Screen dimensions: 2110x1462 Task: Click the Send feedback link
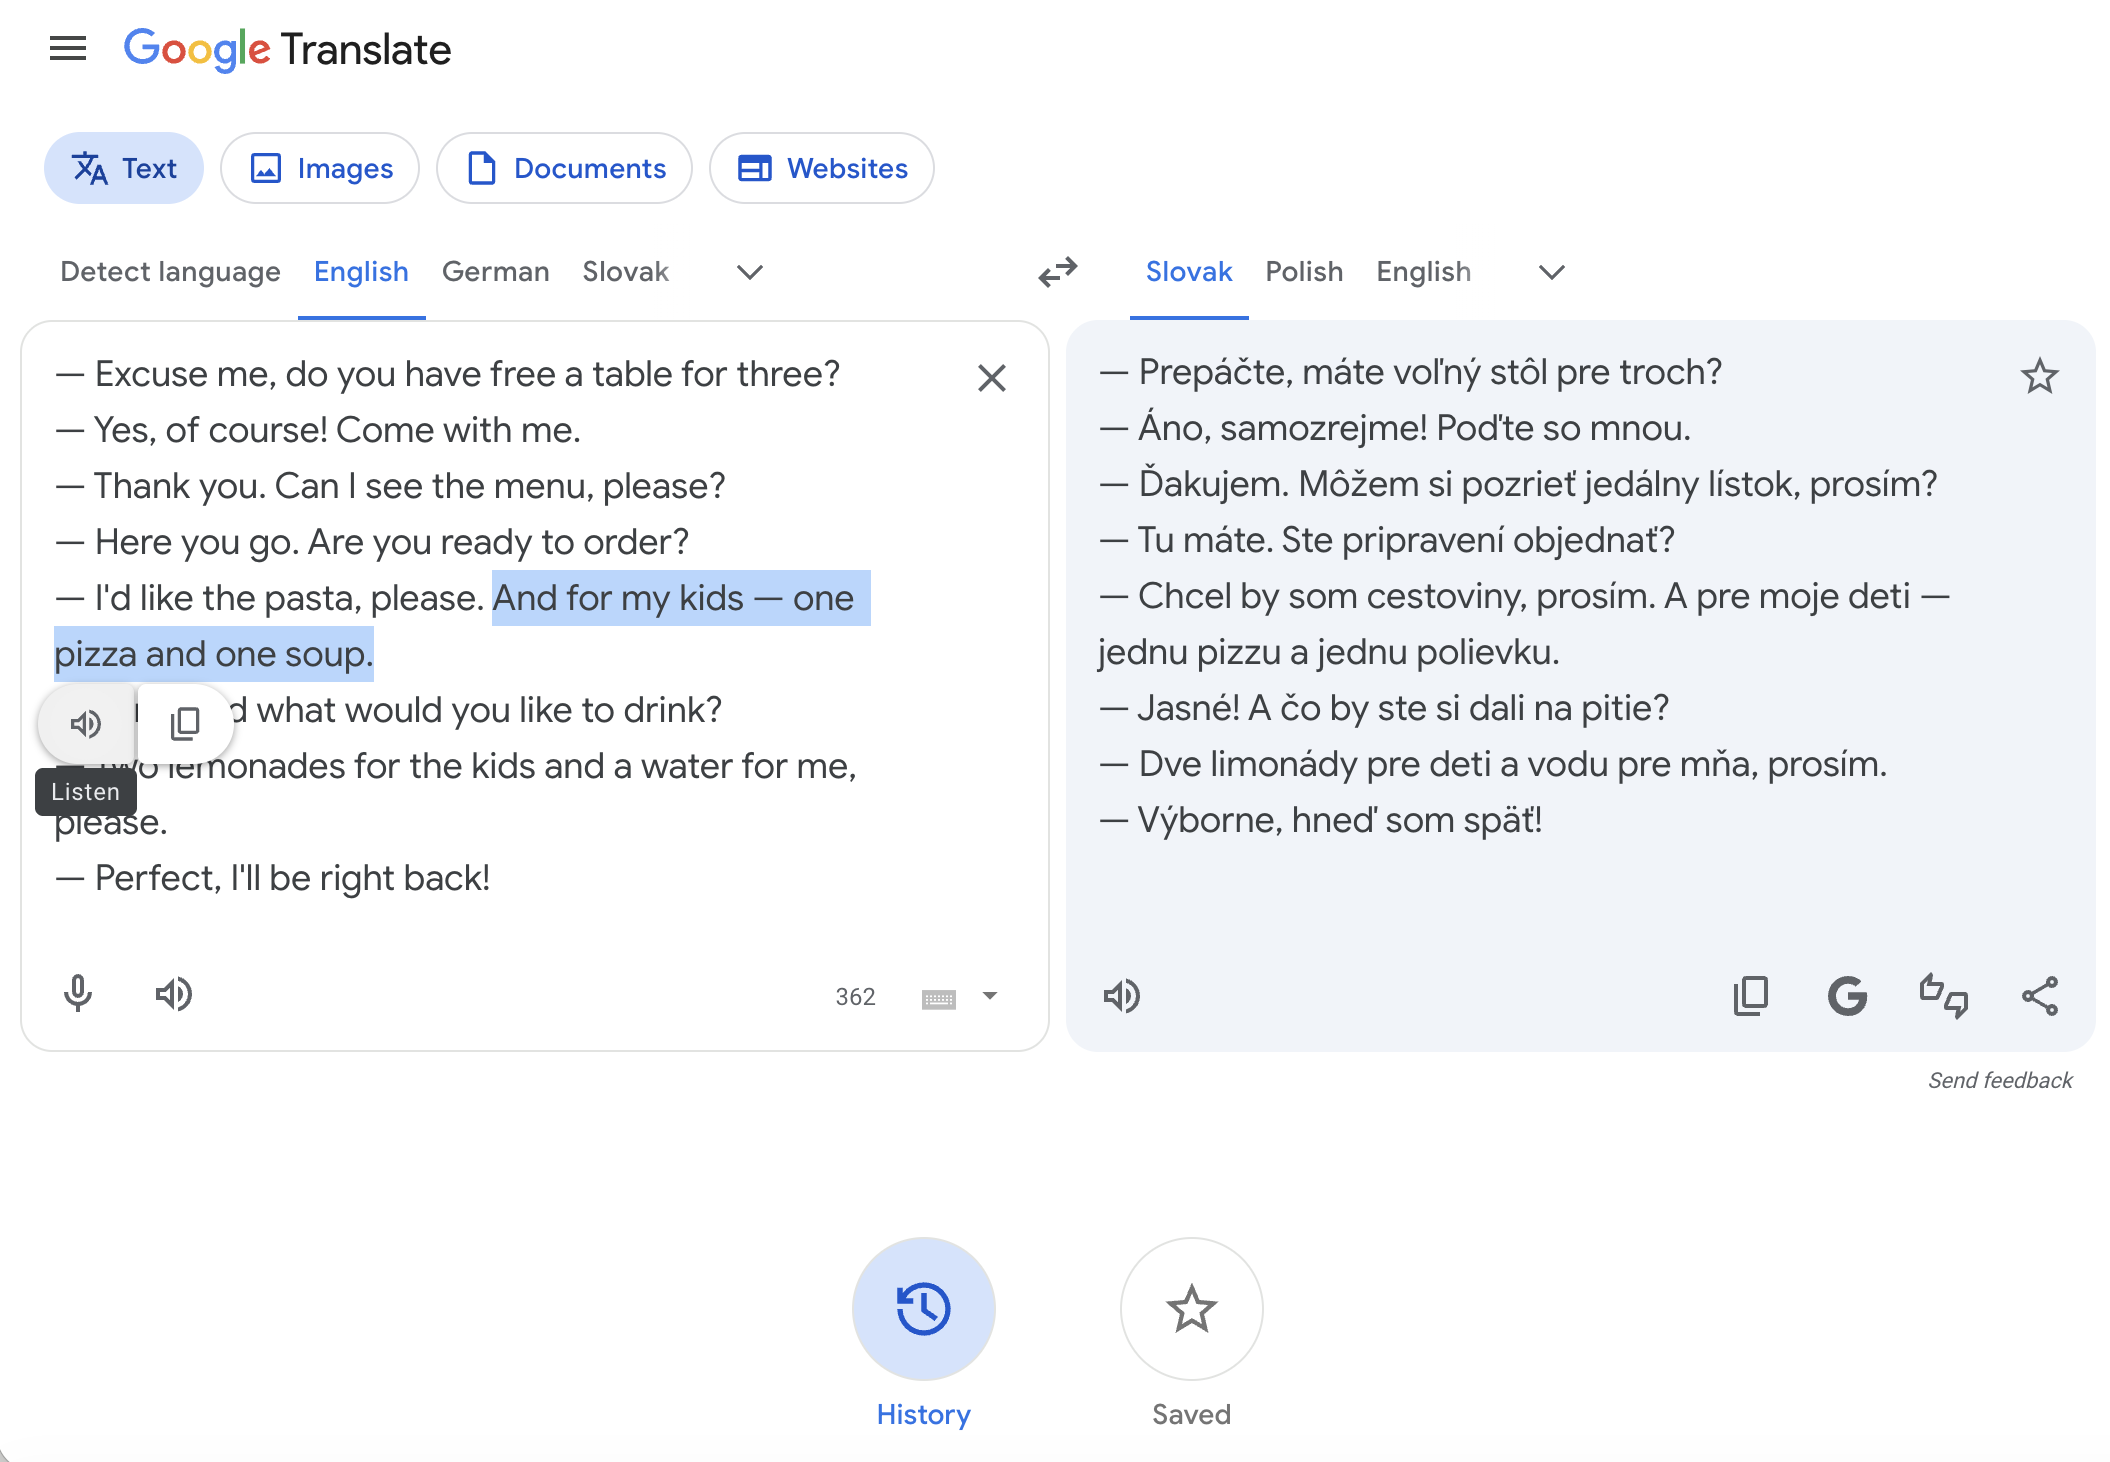(x=1999, y=1079)
